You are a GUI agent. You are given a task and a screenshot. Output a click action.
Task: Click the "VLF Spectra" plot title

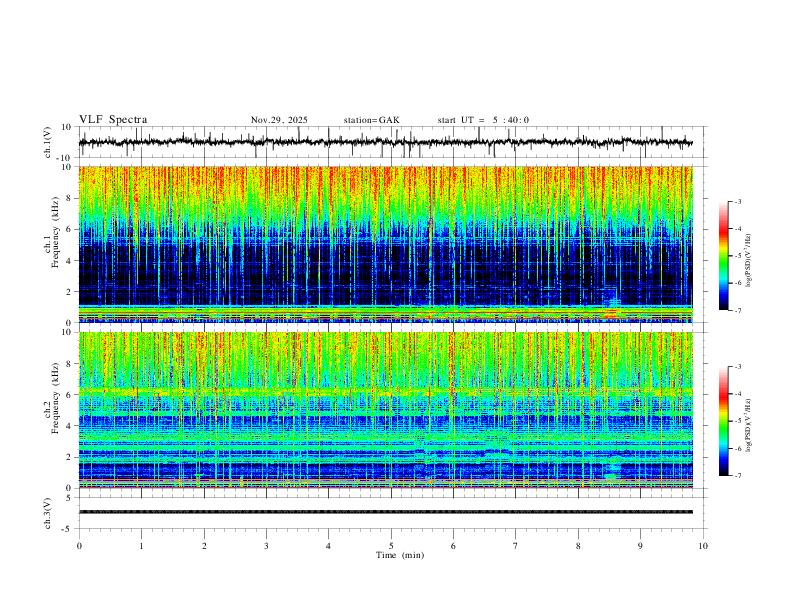point(113,120)
